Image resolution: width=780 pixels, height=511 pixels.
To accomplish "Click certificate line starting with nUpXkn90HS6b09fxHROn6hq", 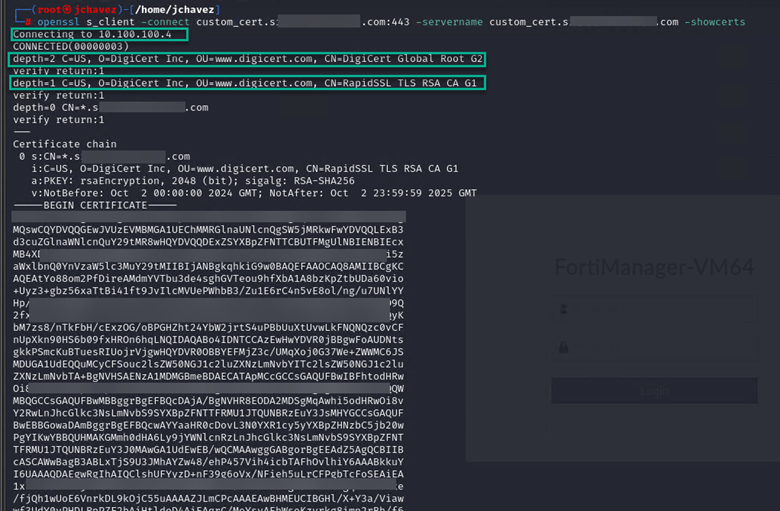I will [208, 339].
